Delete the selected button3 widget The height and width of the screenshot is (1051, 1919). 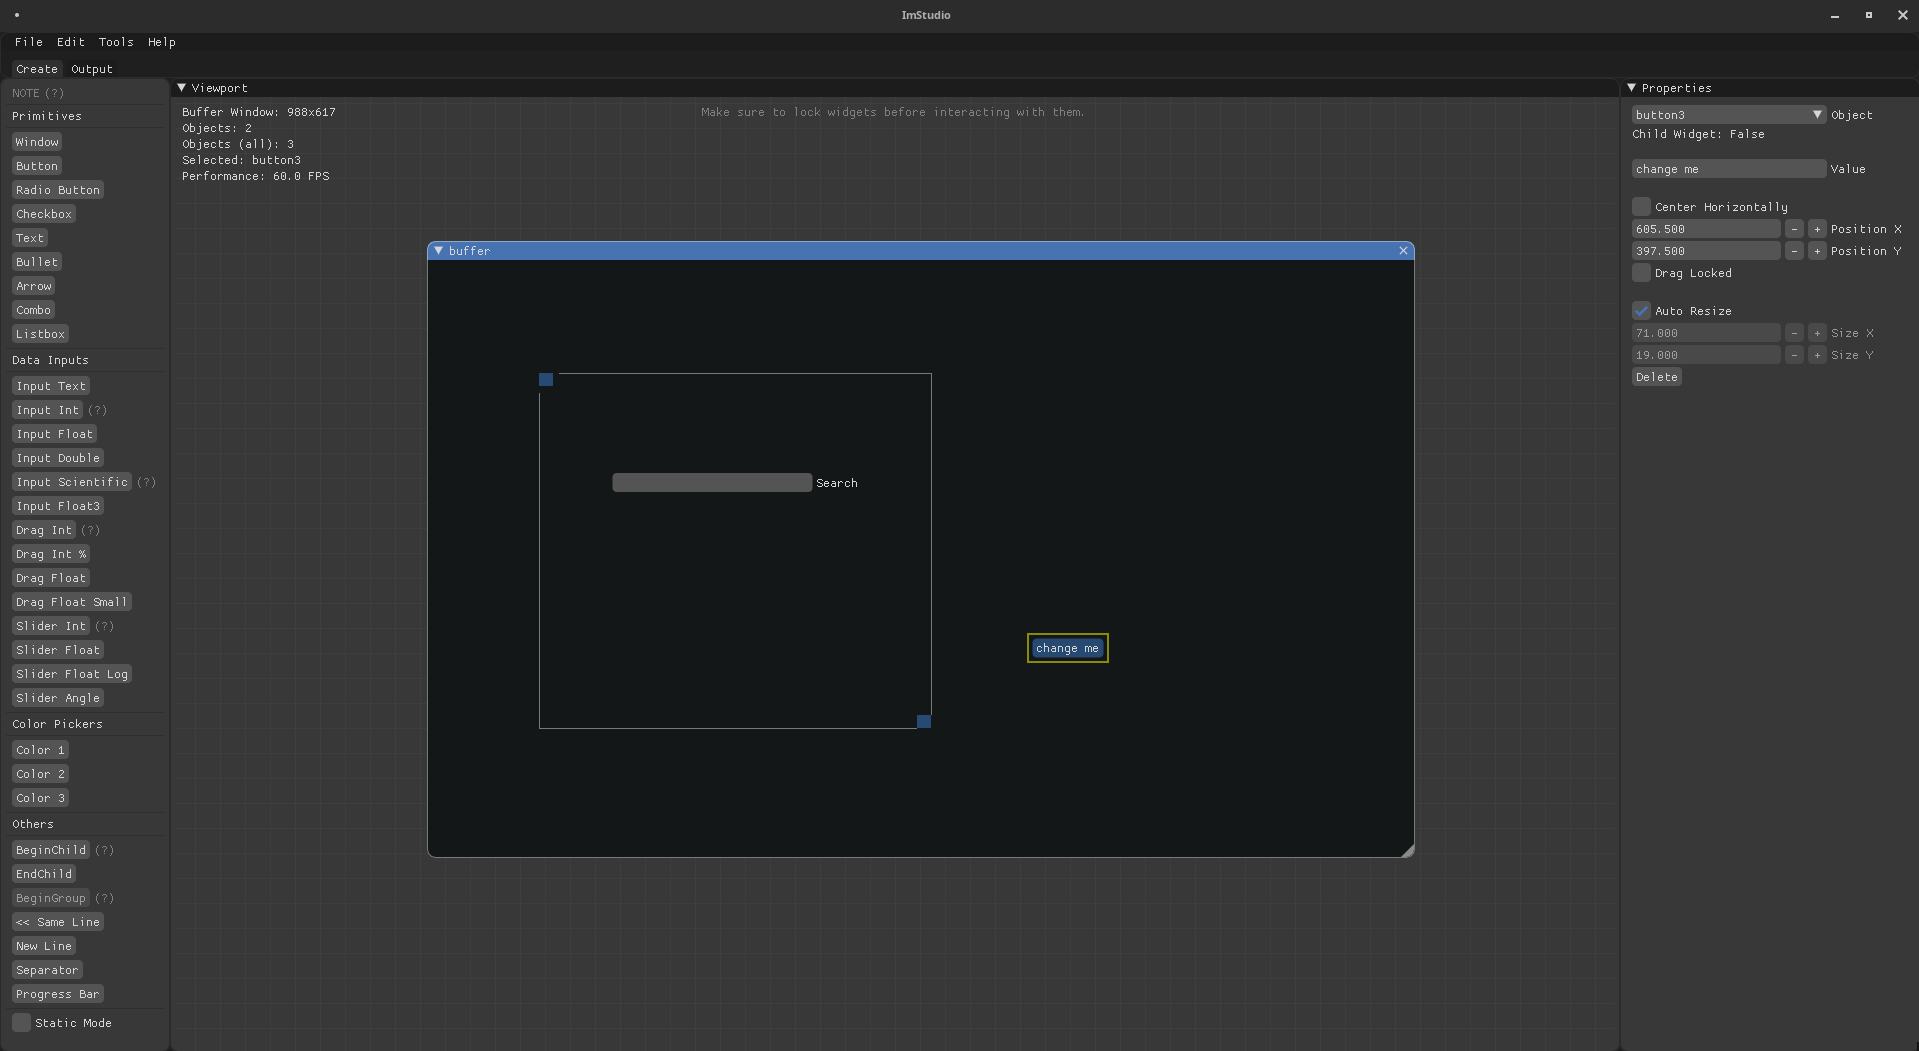coord(1656,377)
